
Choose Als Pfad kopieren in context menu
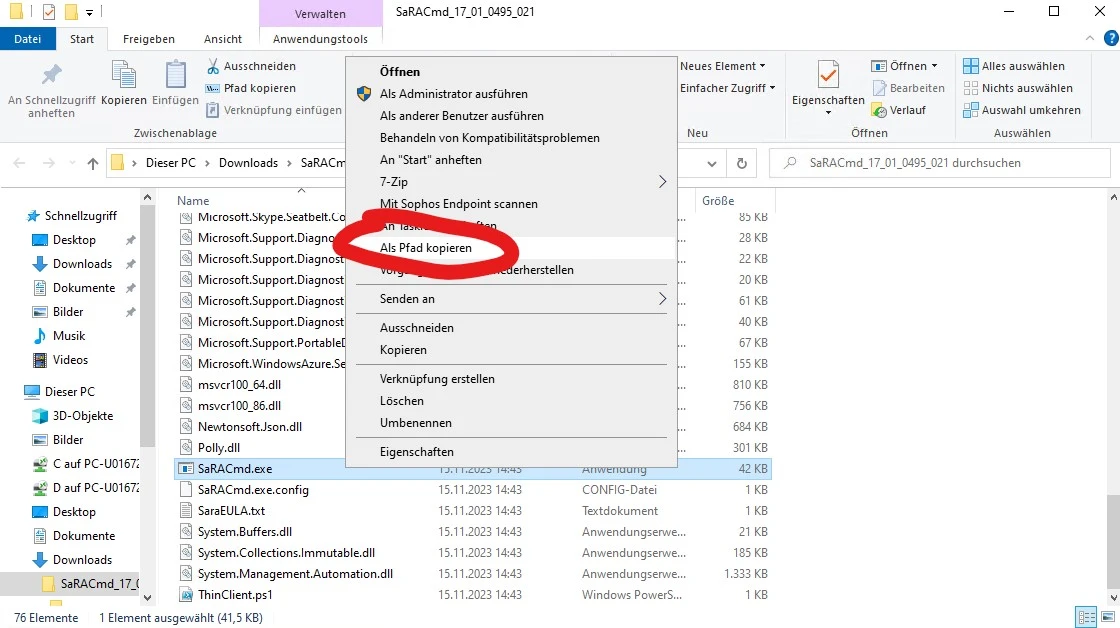[426, 247]
